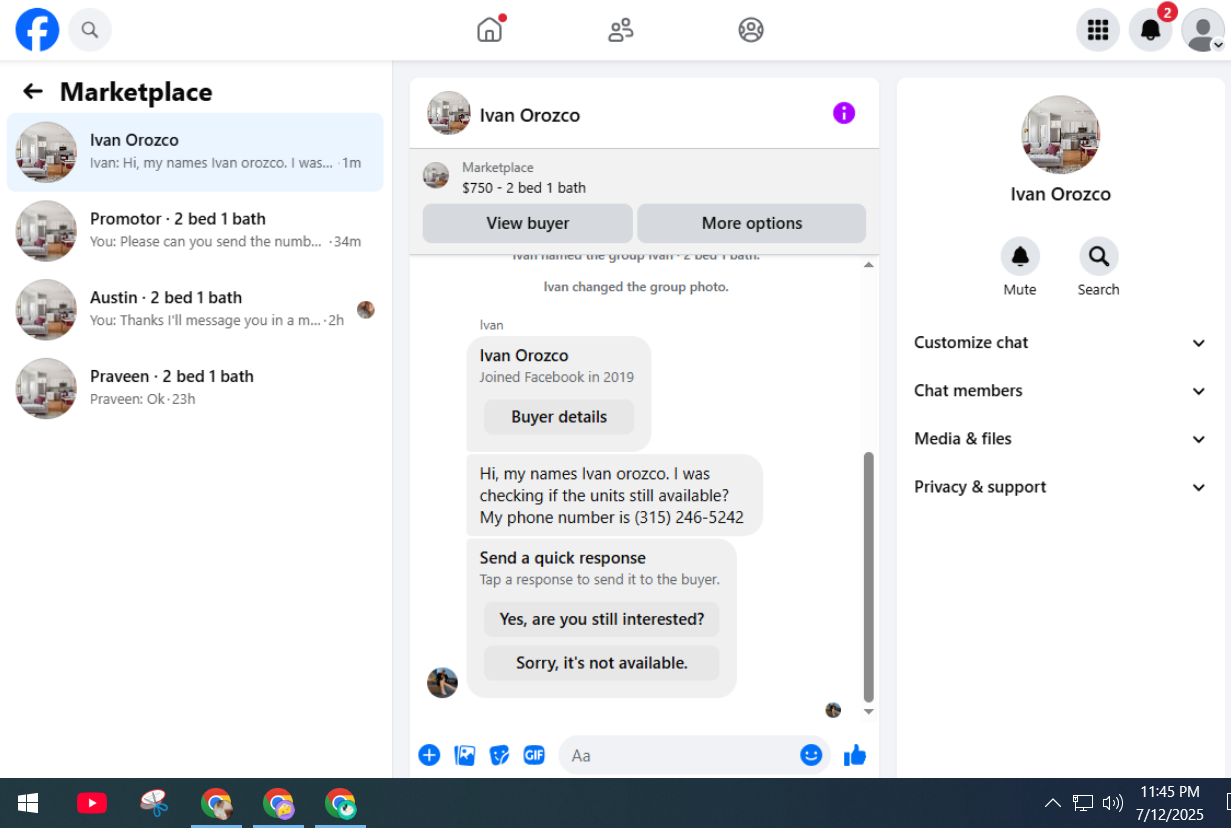
Task: Open the purple conversation info icon
Action: pyautogui.click(x=844, y=113)
